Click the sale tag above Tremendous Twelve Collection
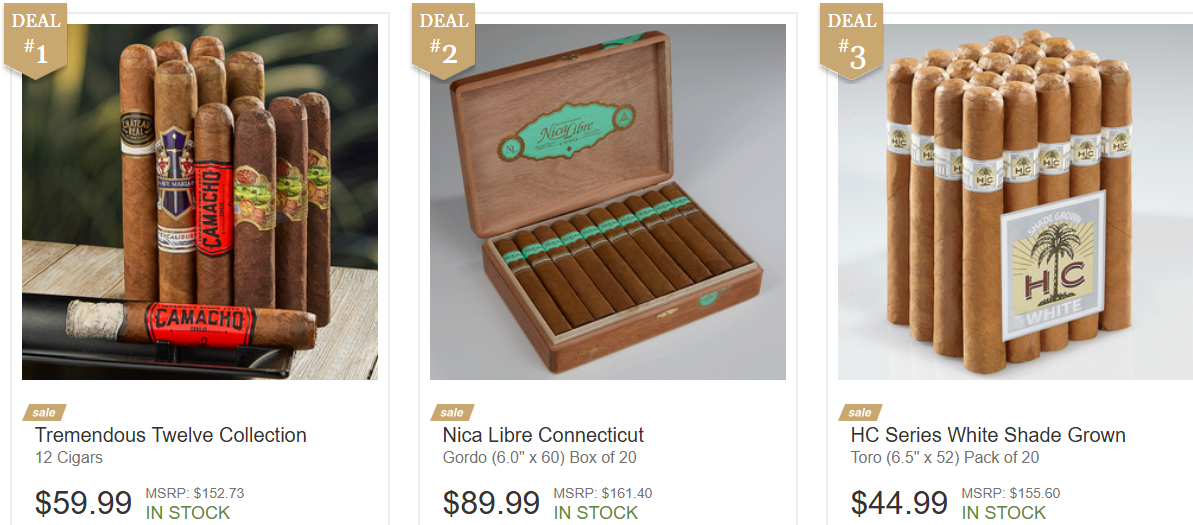This screenshot has width=1193, height=525. pos(44,412)
